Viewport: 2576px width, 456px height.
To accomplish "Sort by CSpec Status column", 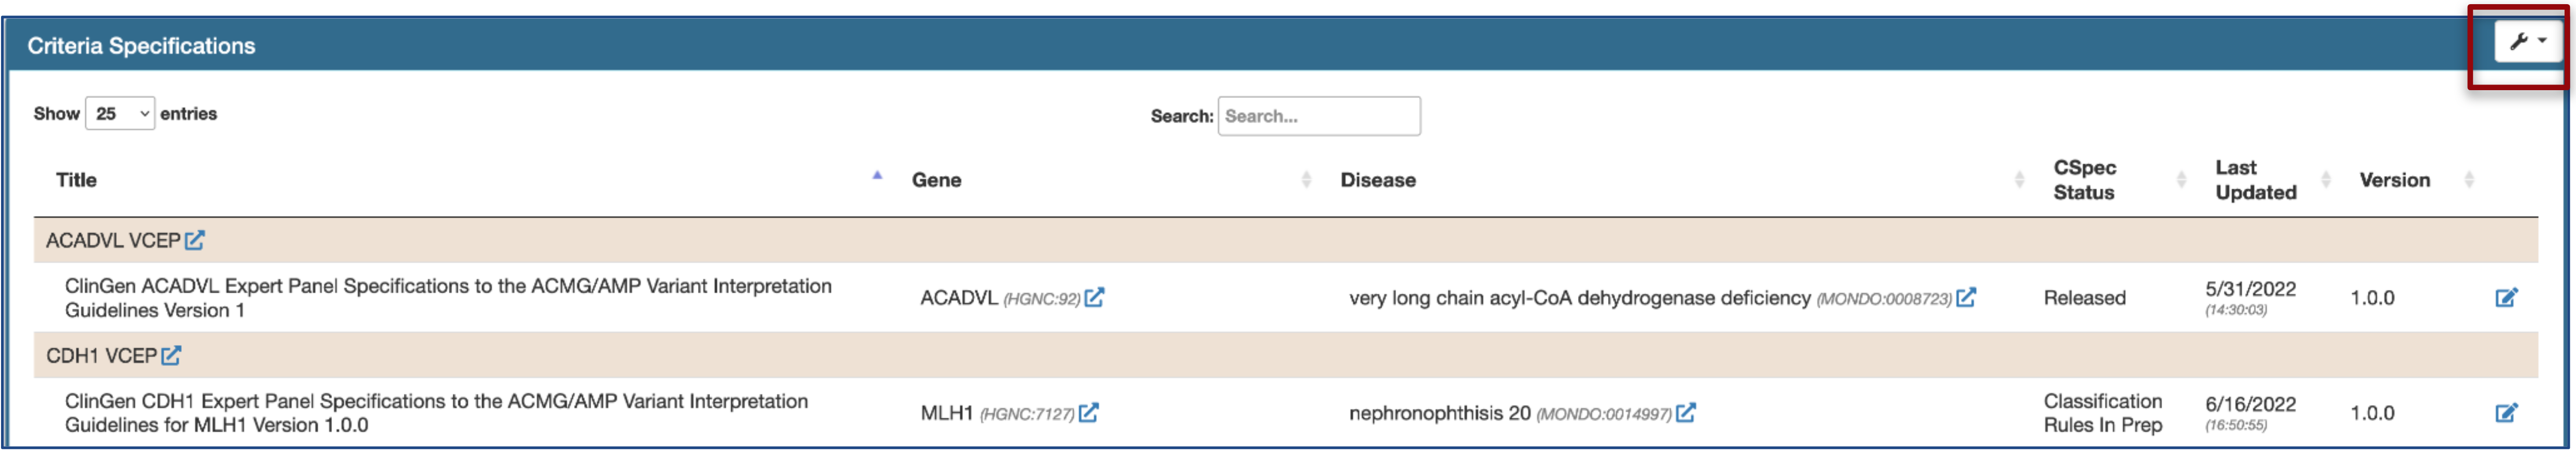I will pyautogui.click(x=2085, y=180).
